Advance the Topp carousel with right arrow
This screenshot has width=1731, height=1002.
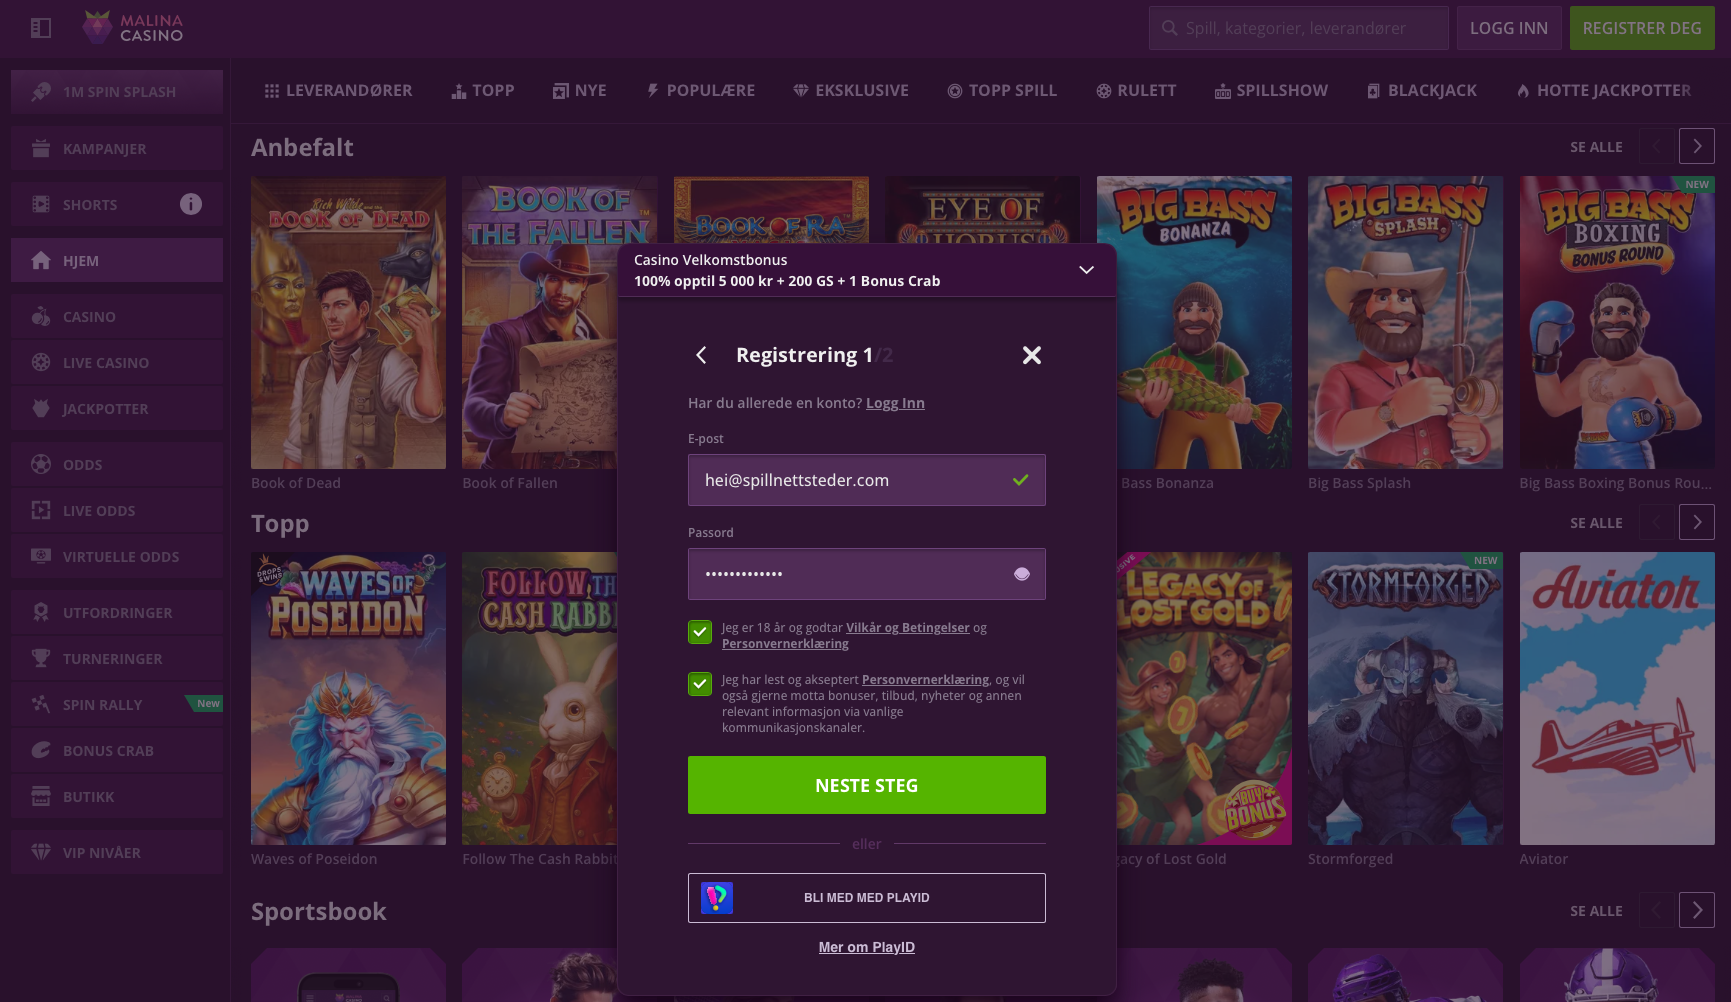(1696, 522)
